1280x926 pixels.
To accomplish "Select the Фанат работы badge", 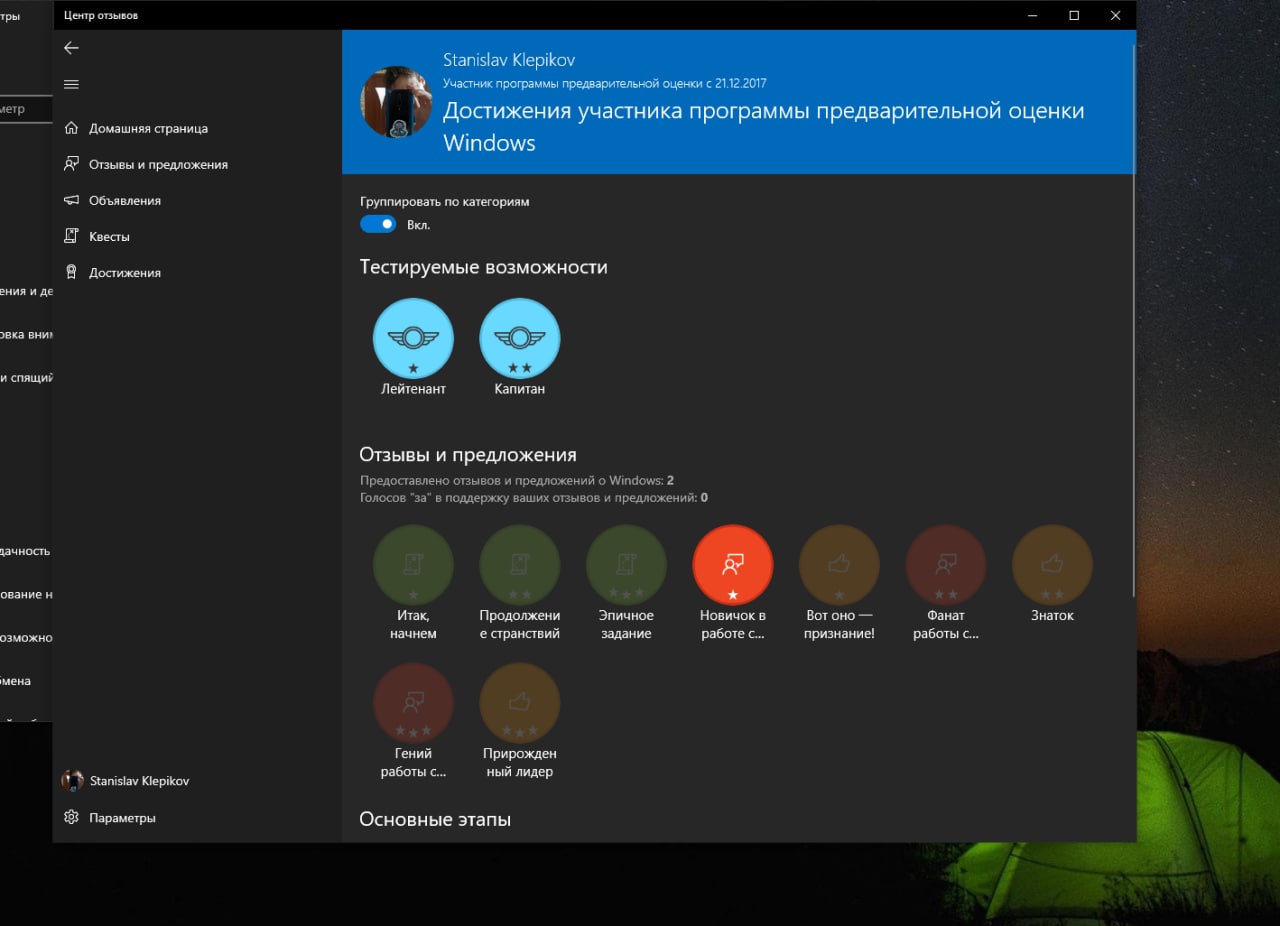I will pos(946,584).
